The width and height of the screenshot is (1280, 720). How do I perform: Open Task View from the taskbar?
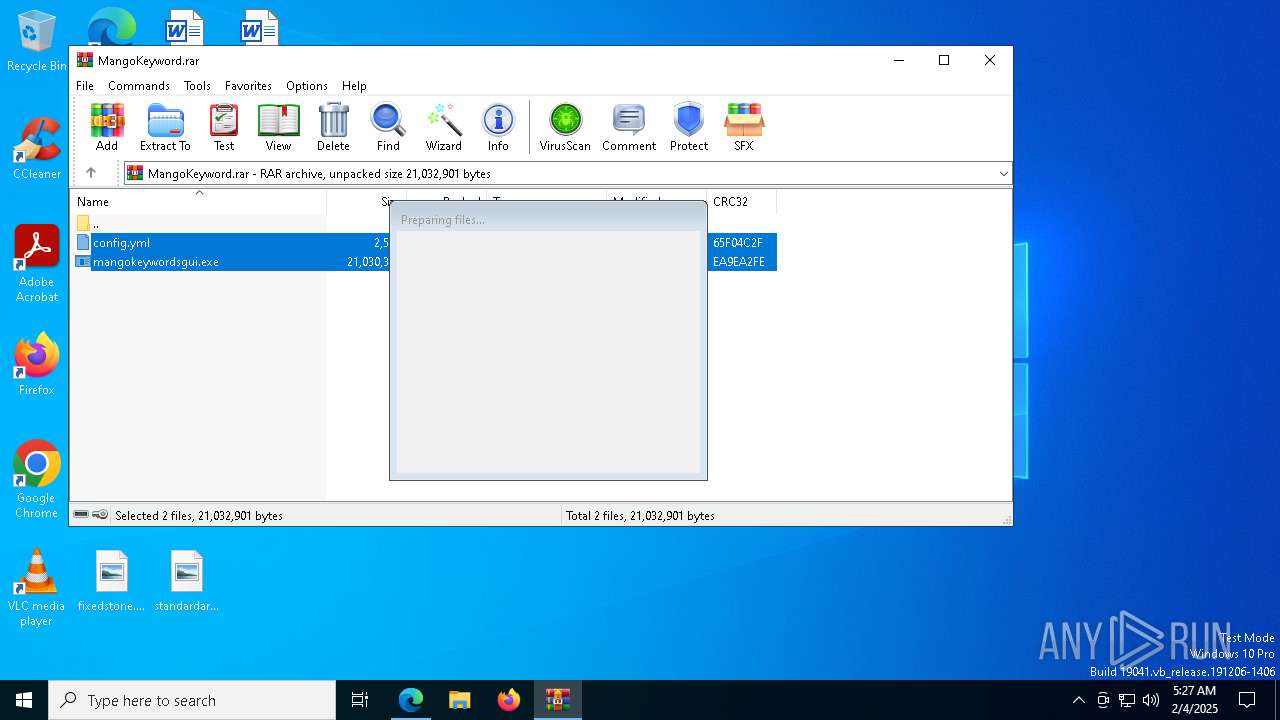360,700
